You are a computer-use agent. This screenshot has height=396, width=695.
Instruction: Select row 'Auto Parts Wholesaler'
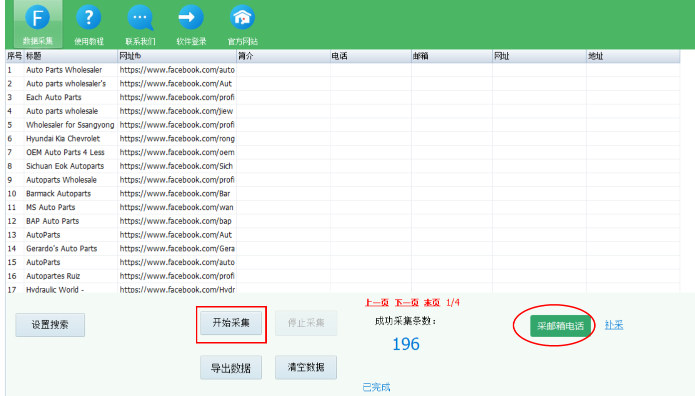343,70
